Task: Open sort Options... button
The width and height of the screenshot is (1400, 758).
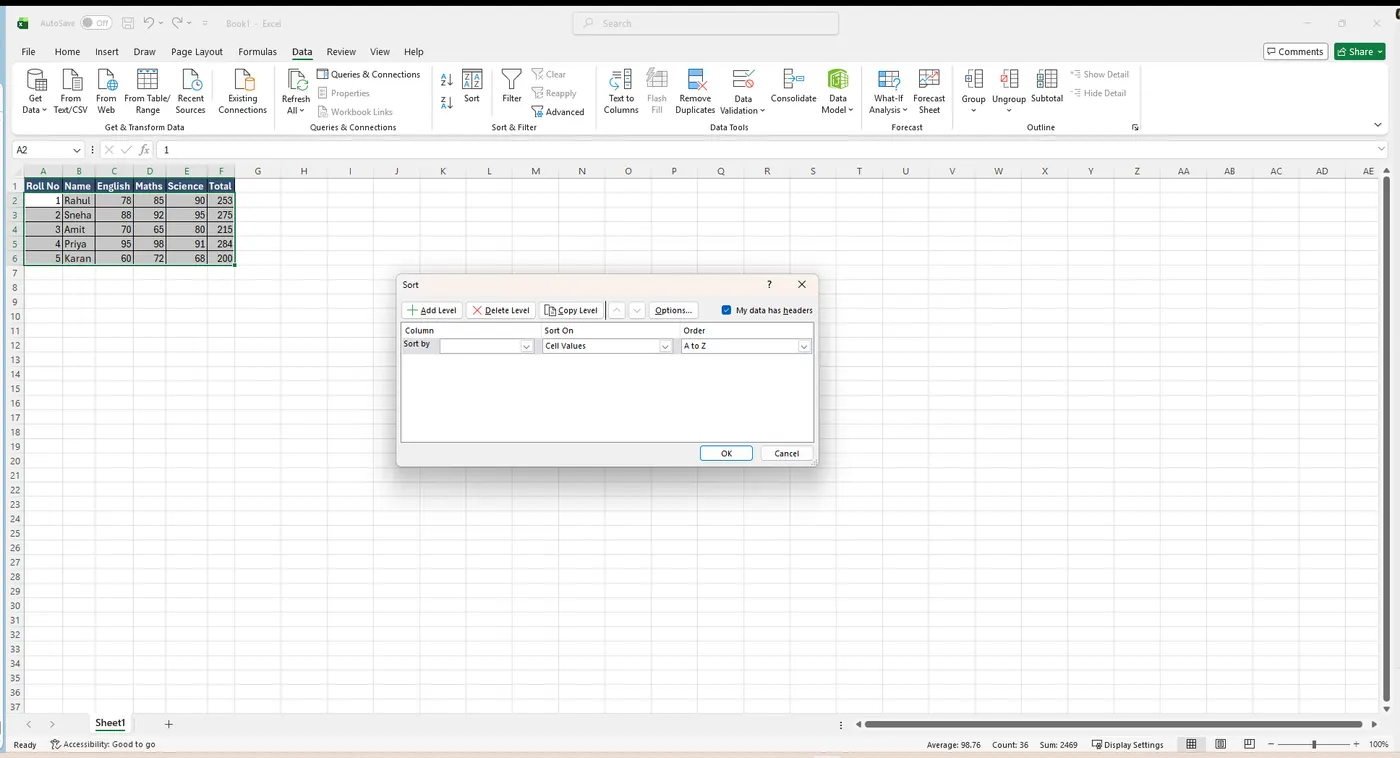Action: [673, 310]
